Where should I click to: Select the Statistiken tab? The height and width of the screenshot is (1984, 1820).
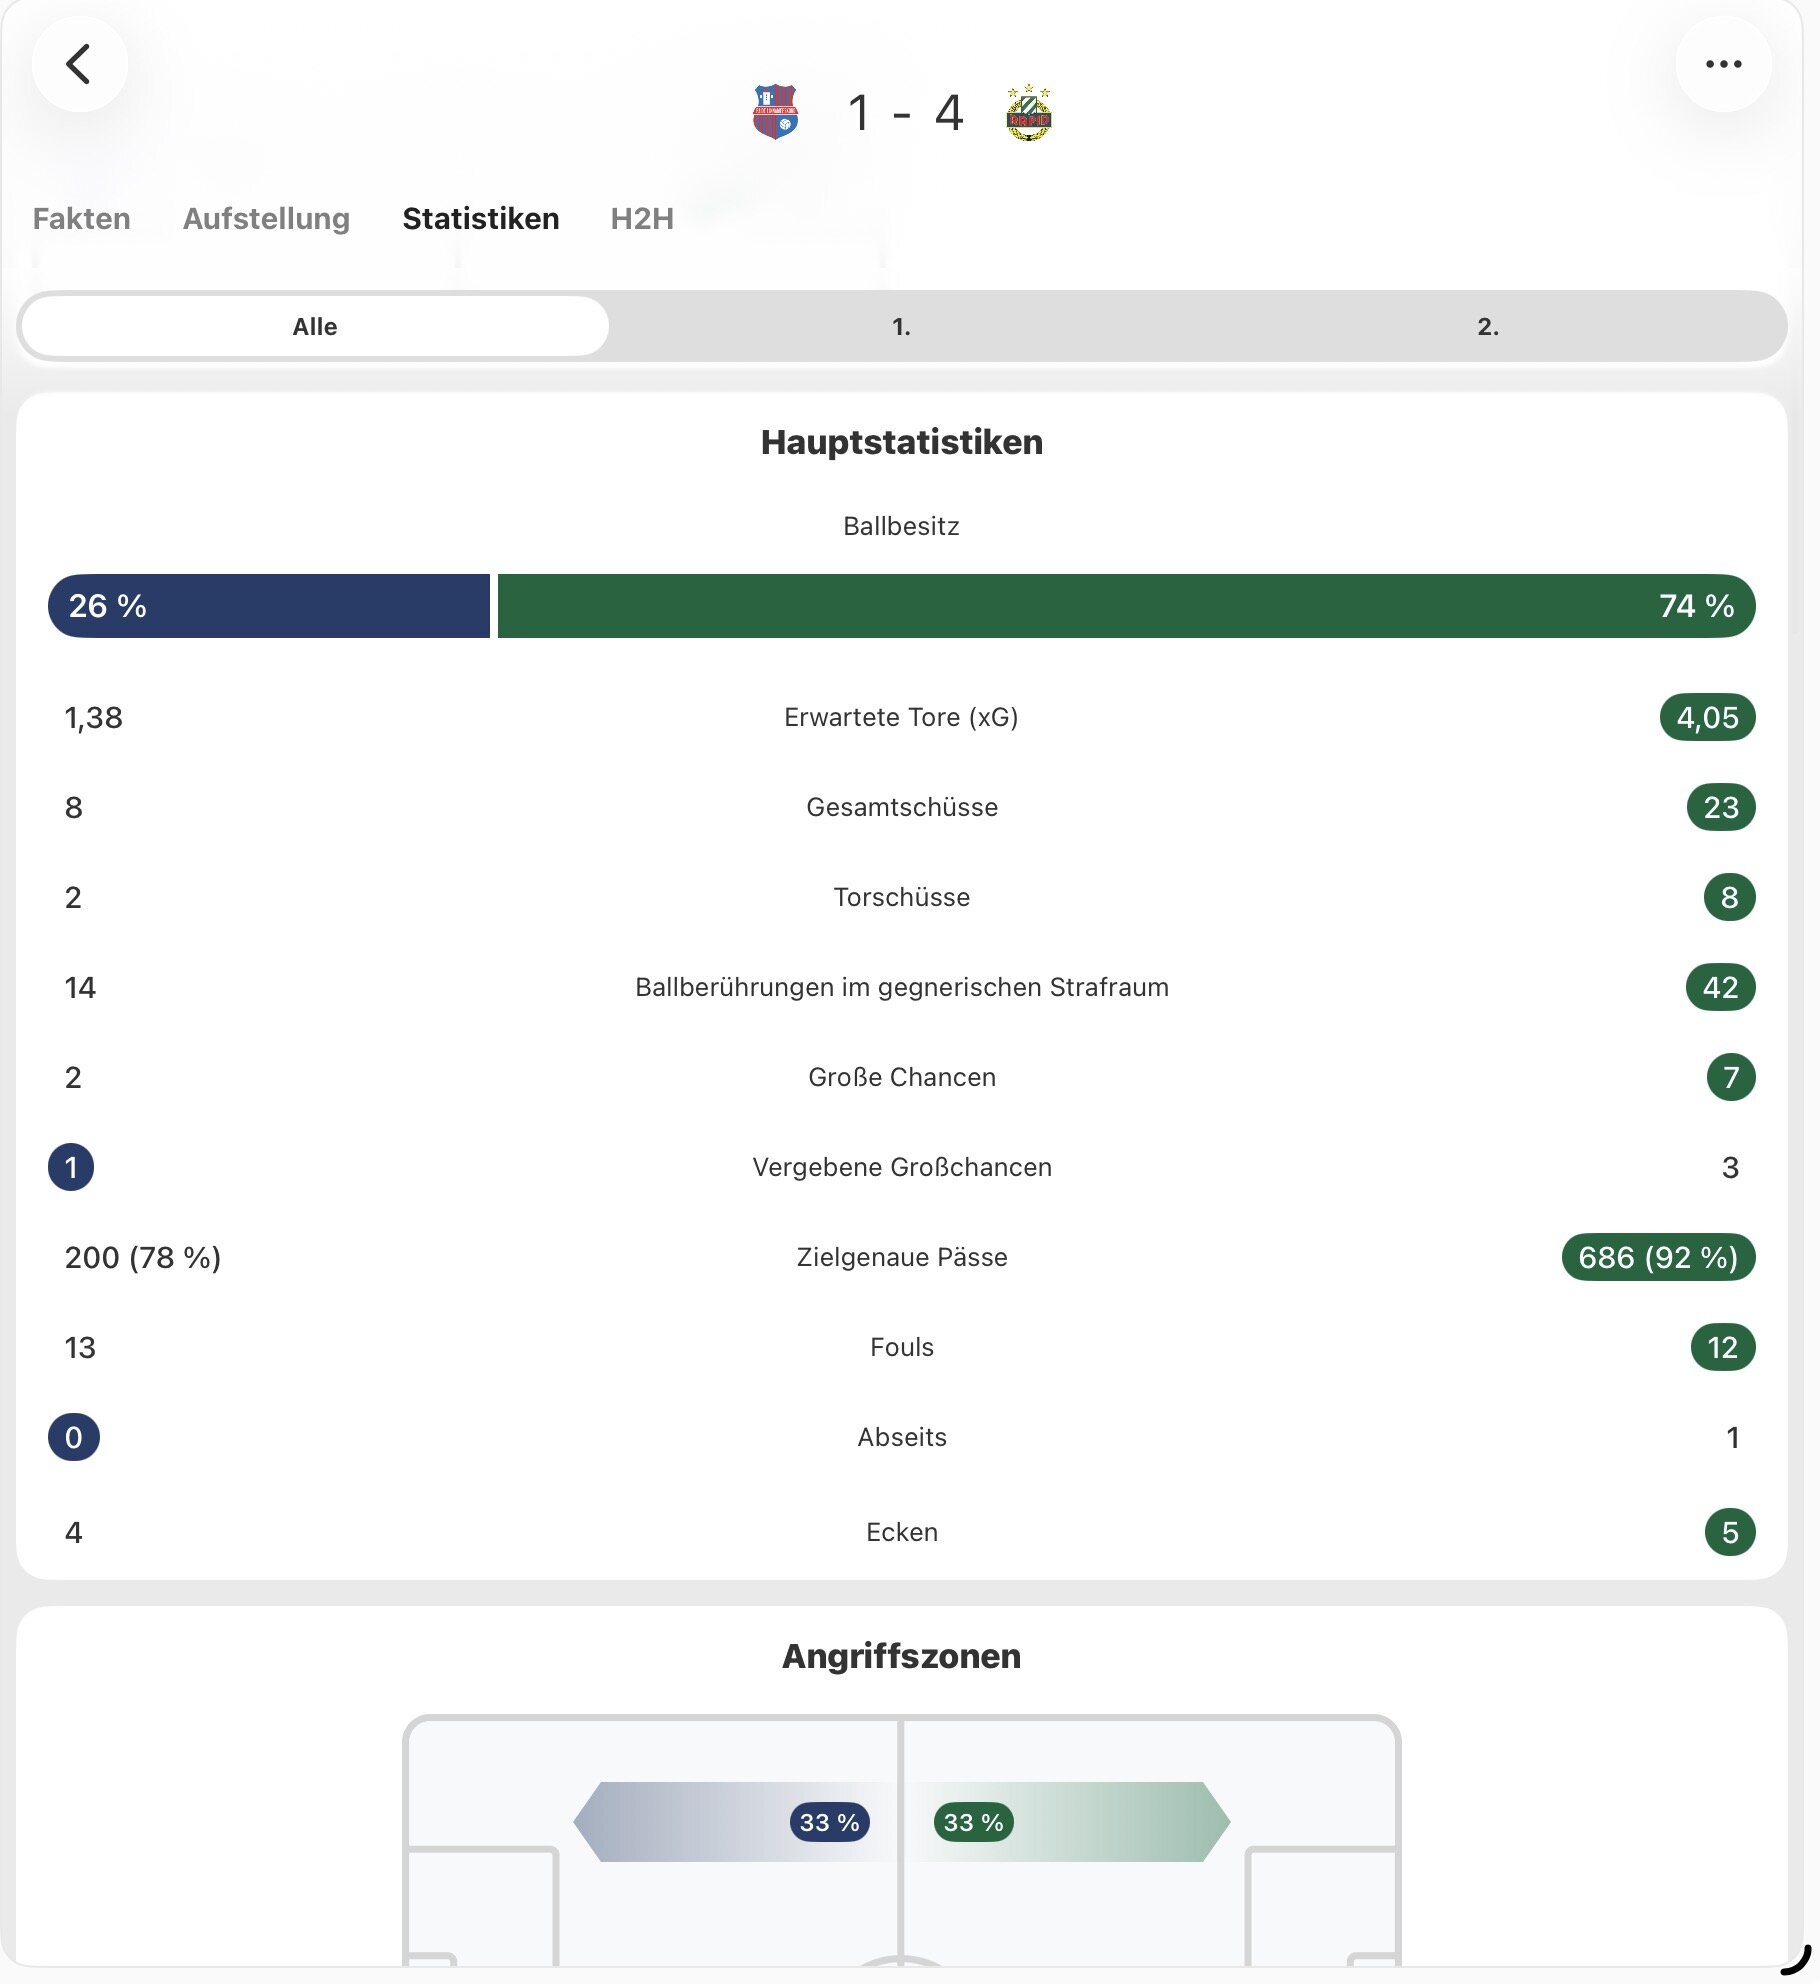[x=481, y=218]
